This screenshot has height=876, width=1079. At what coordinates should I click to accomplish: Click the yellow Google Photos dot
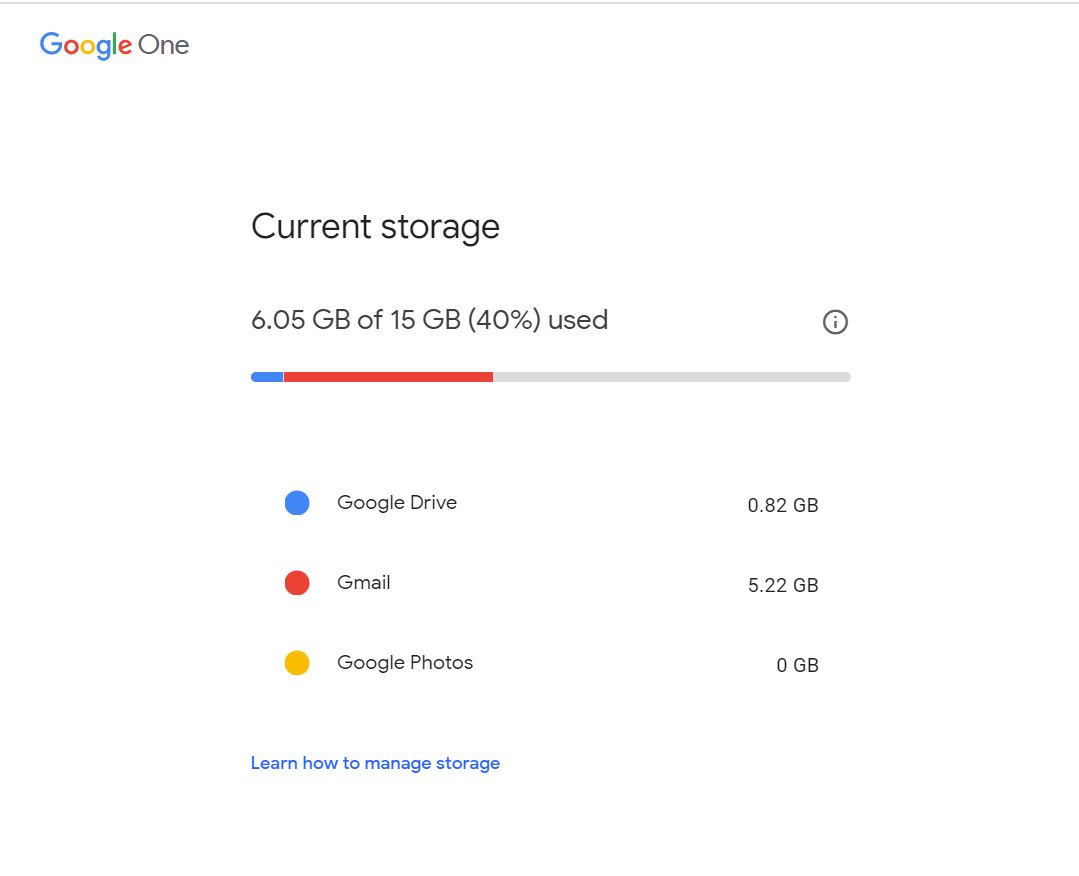pos(296,662)
